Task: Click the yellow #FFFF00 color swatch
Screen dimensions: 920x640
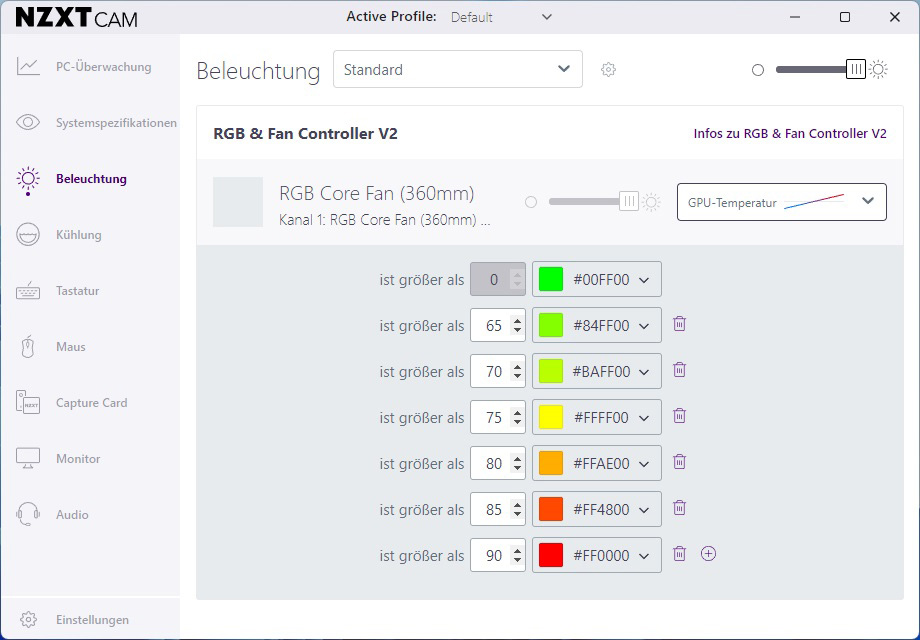Action: coord(551,417)
